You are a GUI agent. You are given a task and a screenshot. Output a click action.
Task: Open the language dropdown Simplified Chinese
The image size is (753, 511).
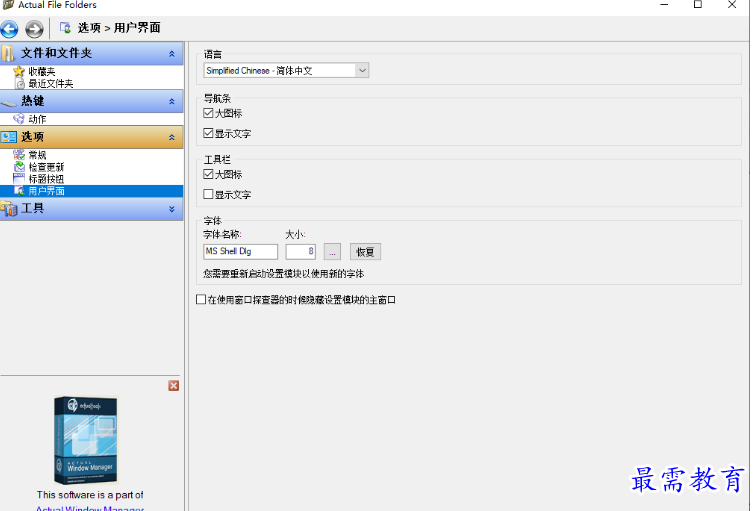click(x=362, y=71)
